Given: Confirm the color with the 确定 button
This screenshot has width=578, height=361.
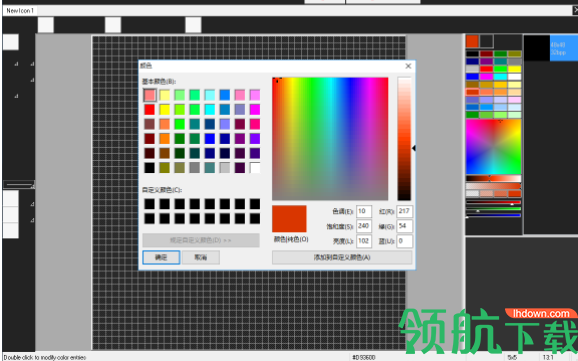Looking at the screenshot, I should click(x=161, y=257).
